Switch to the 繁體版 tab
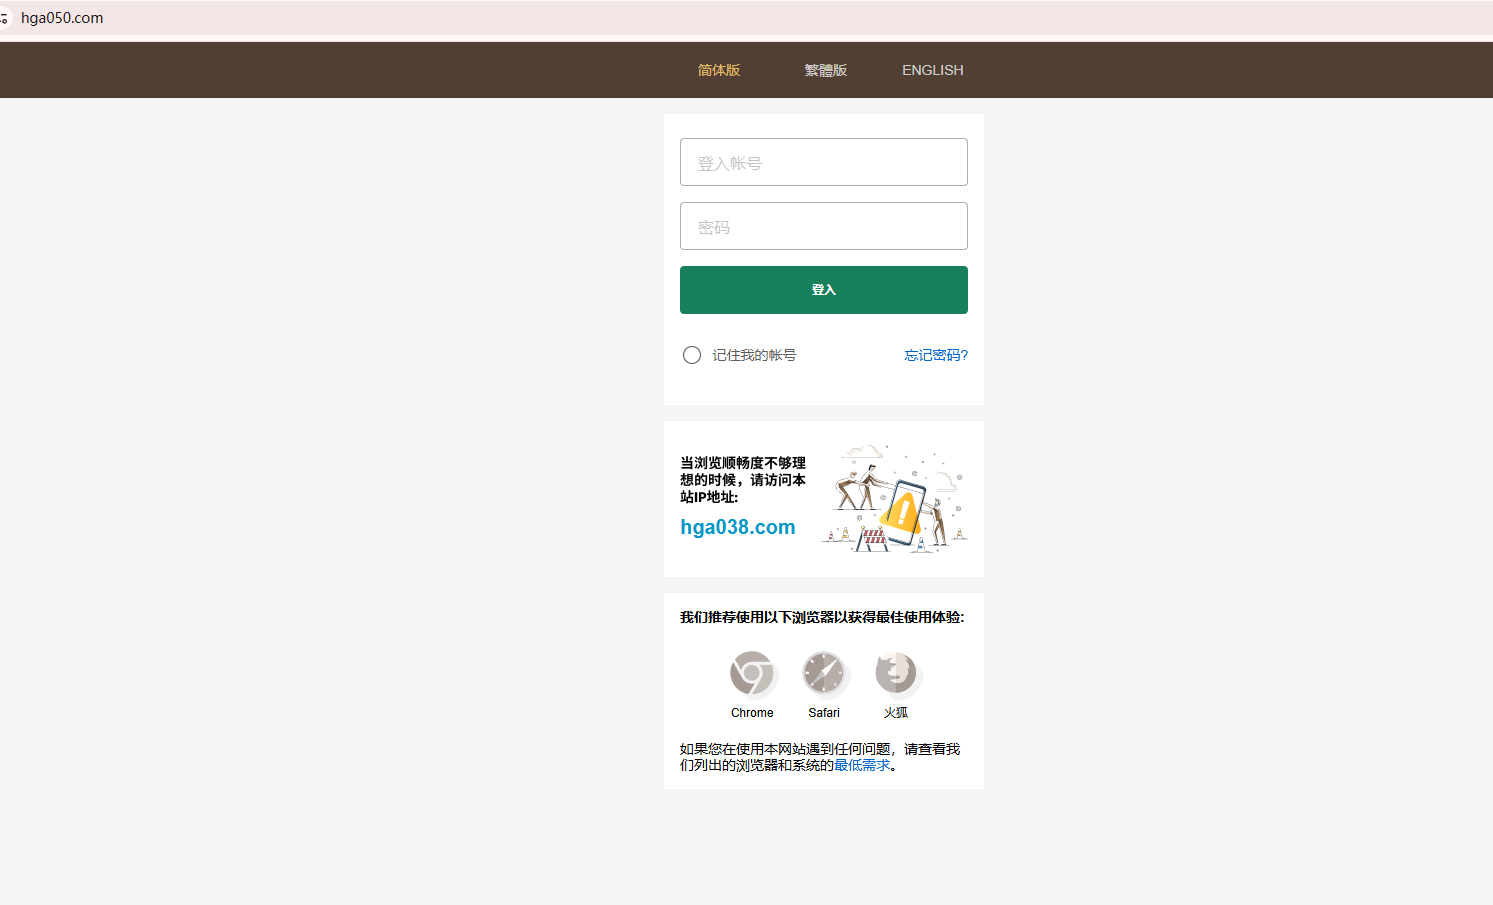The width and height of the screenshot is (1493, 905). pos(825,69)
